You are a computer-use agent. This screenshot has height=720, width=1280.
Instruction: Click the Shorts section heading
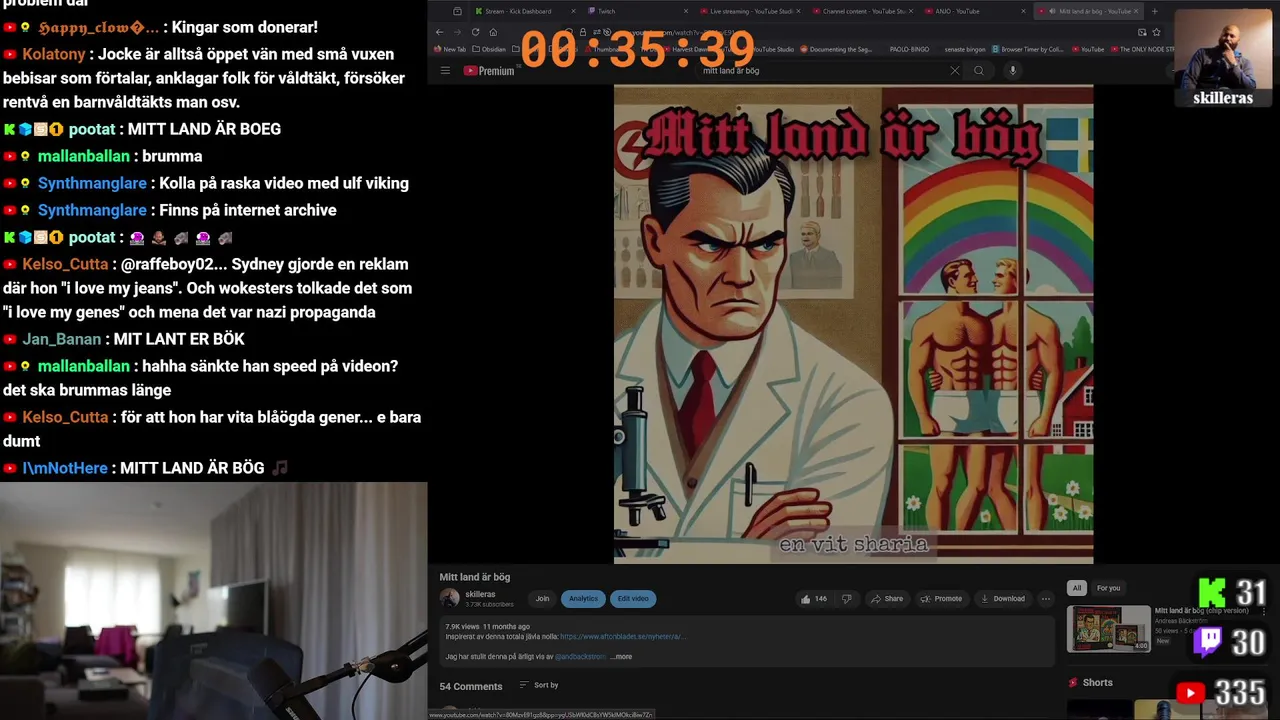[x=1097, y=682]
